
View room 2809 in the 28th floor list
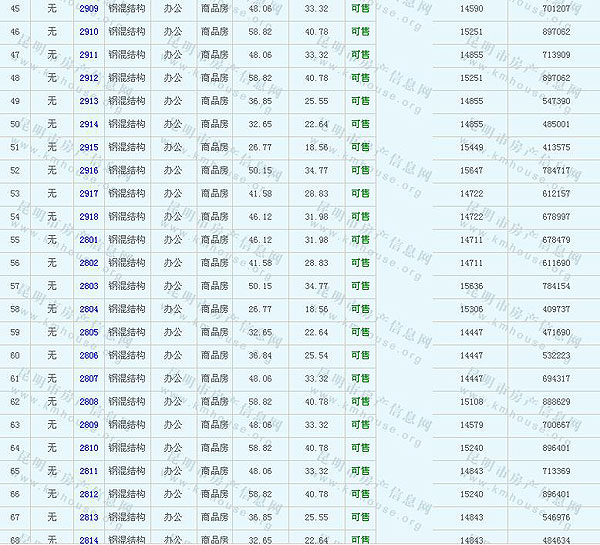tap(89, 425)
